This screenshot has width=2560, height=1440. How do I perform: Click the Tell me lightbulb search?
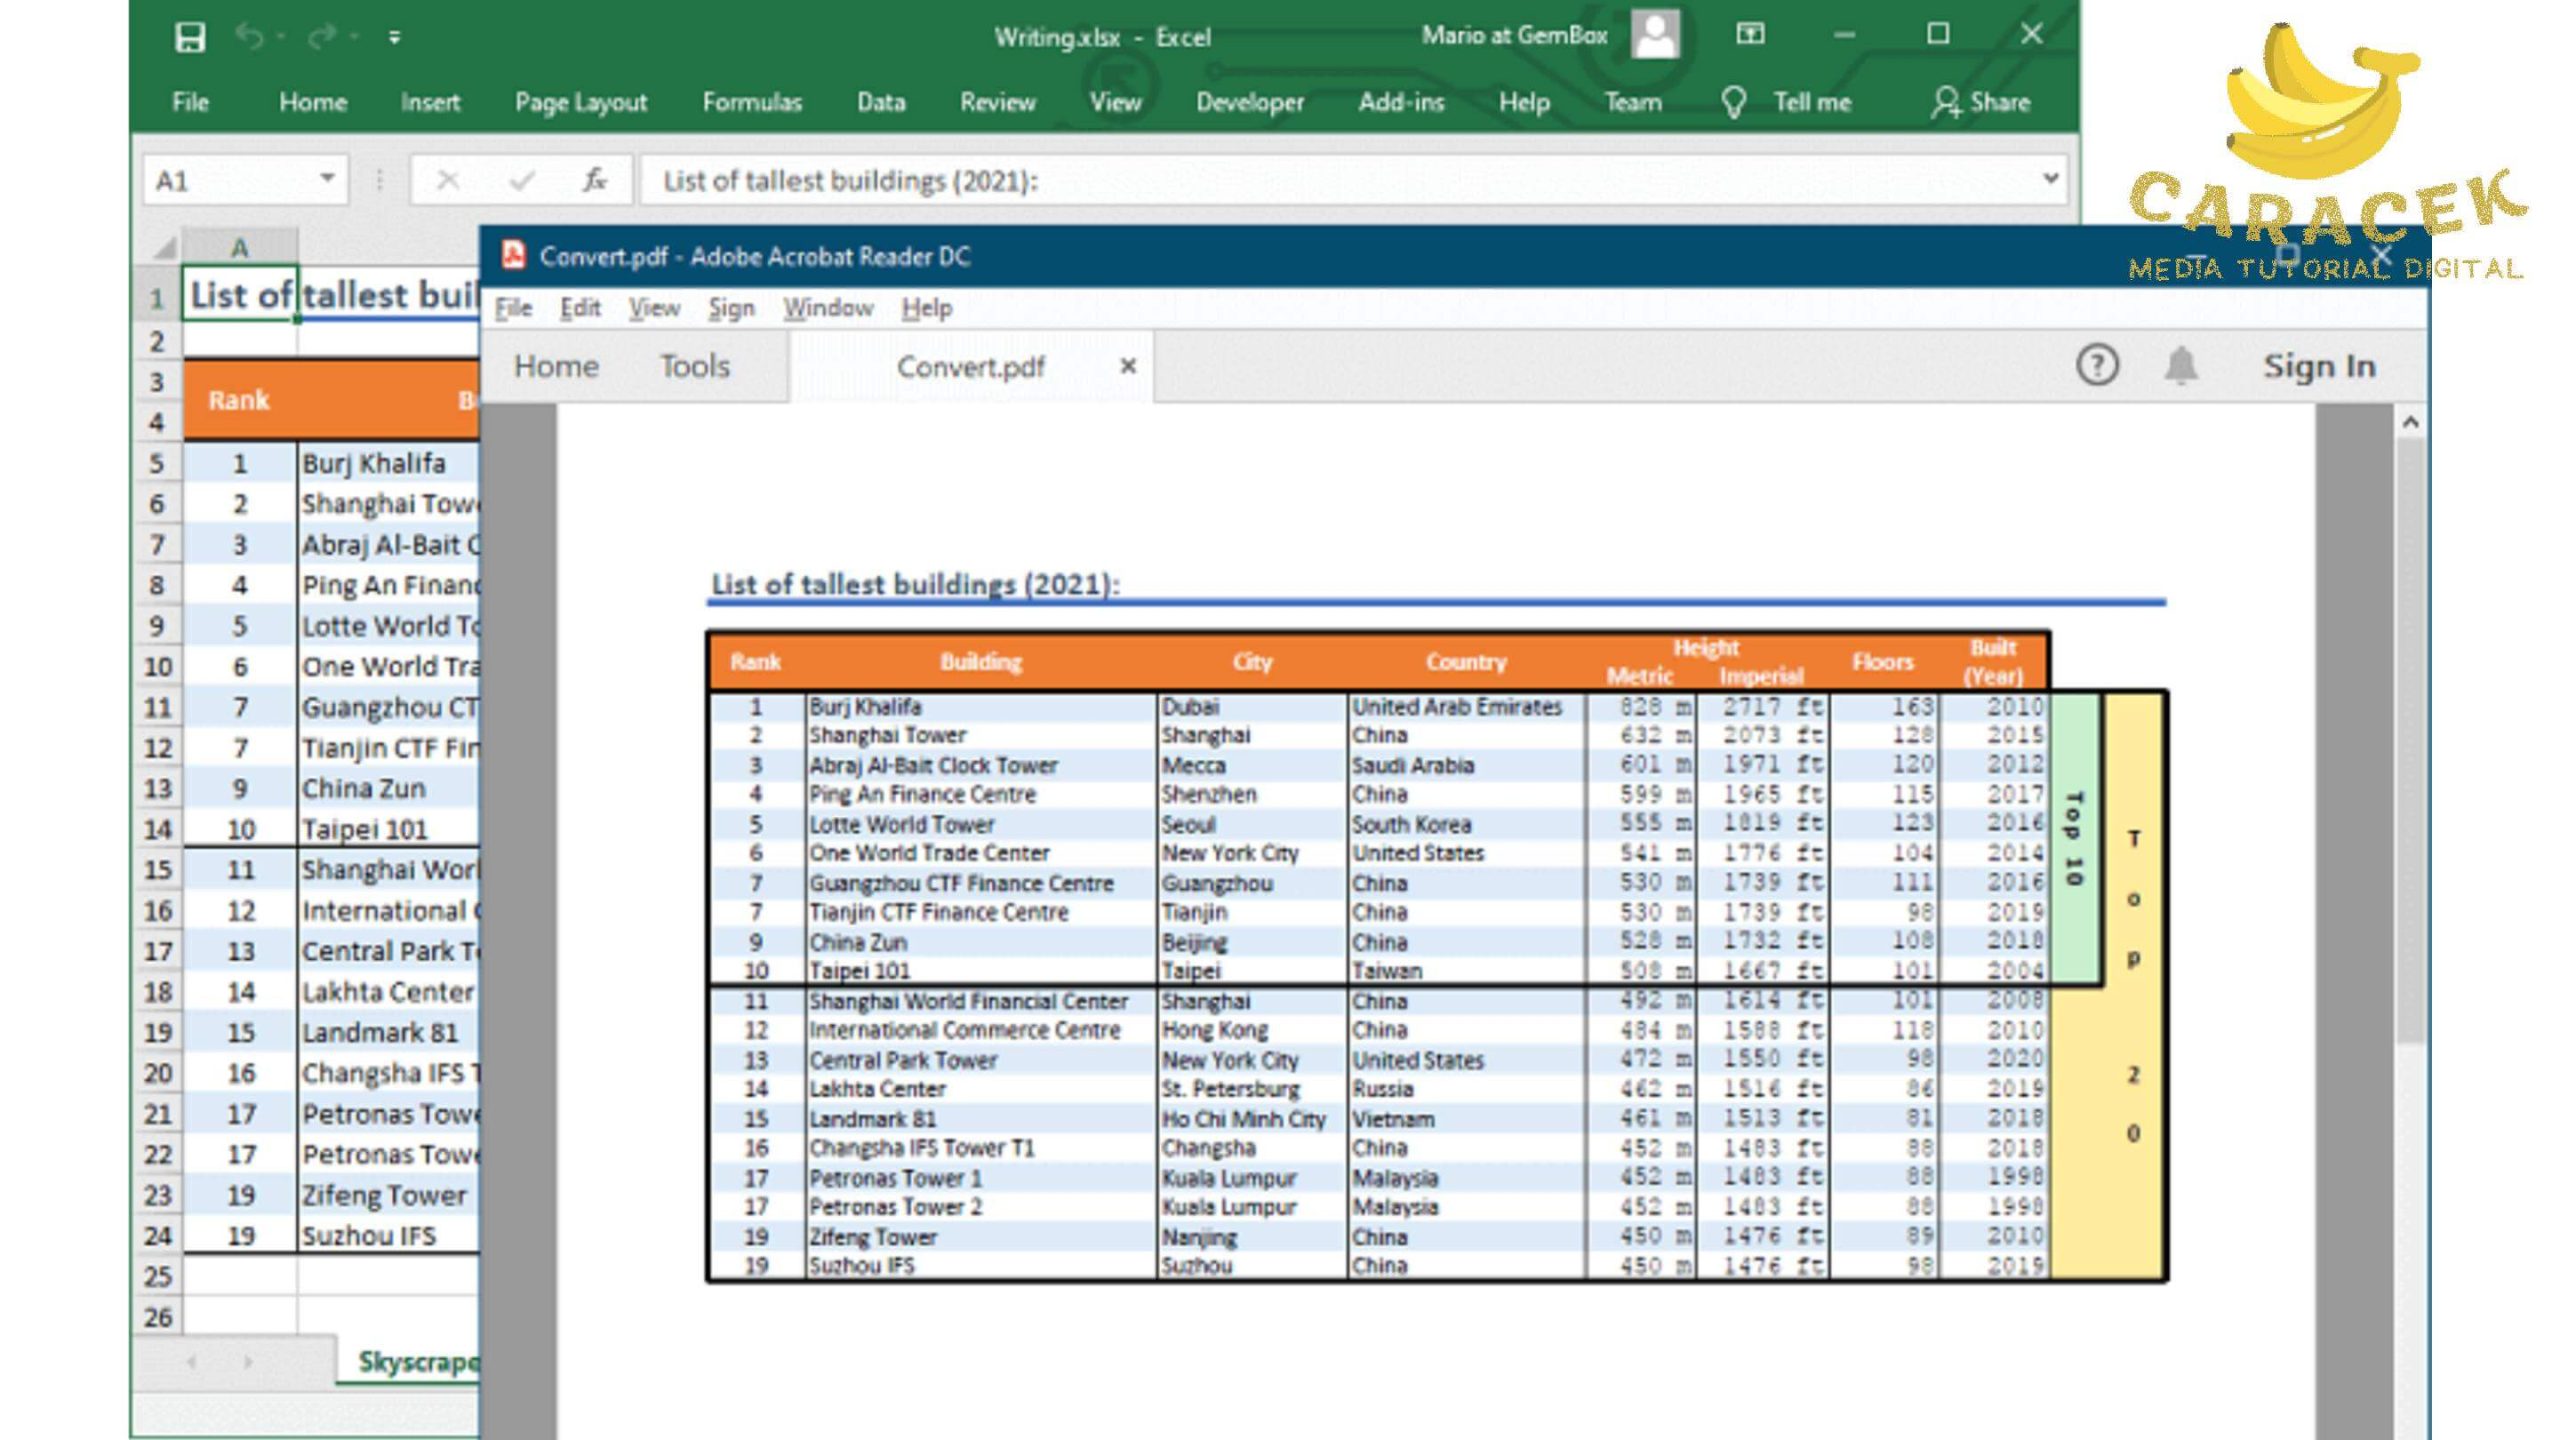(1788, 102)
